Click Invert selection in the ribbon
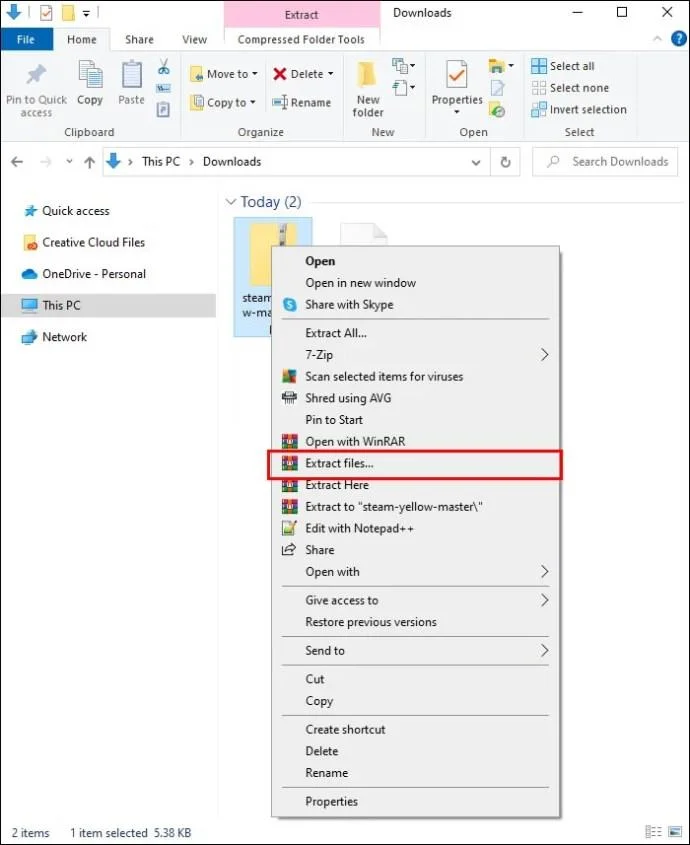 [579, 110]
